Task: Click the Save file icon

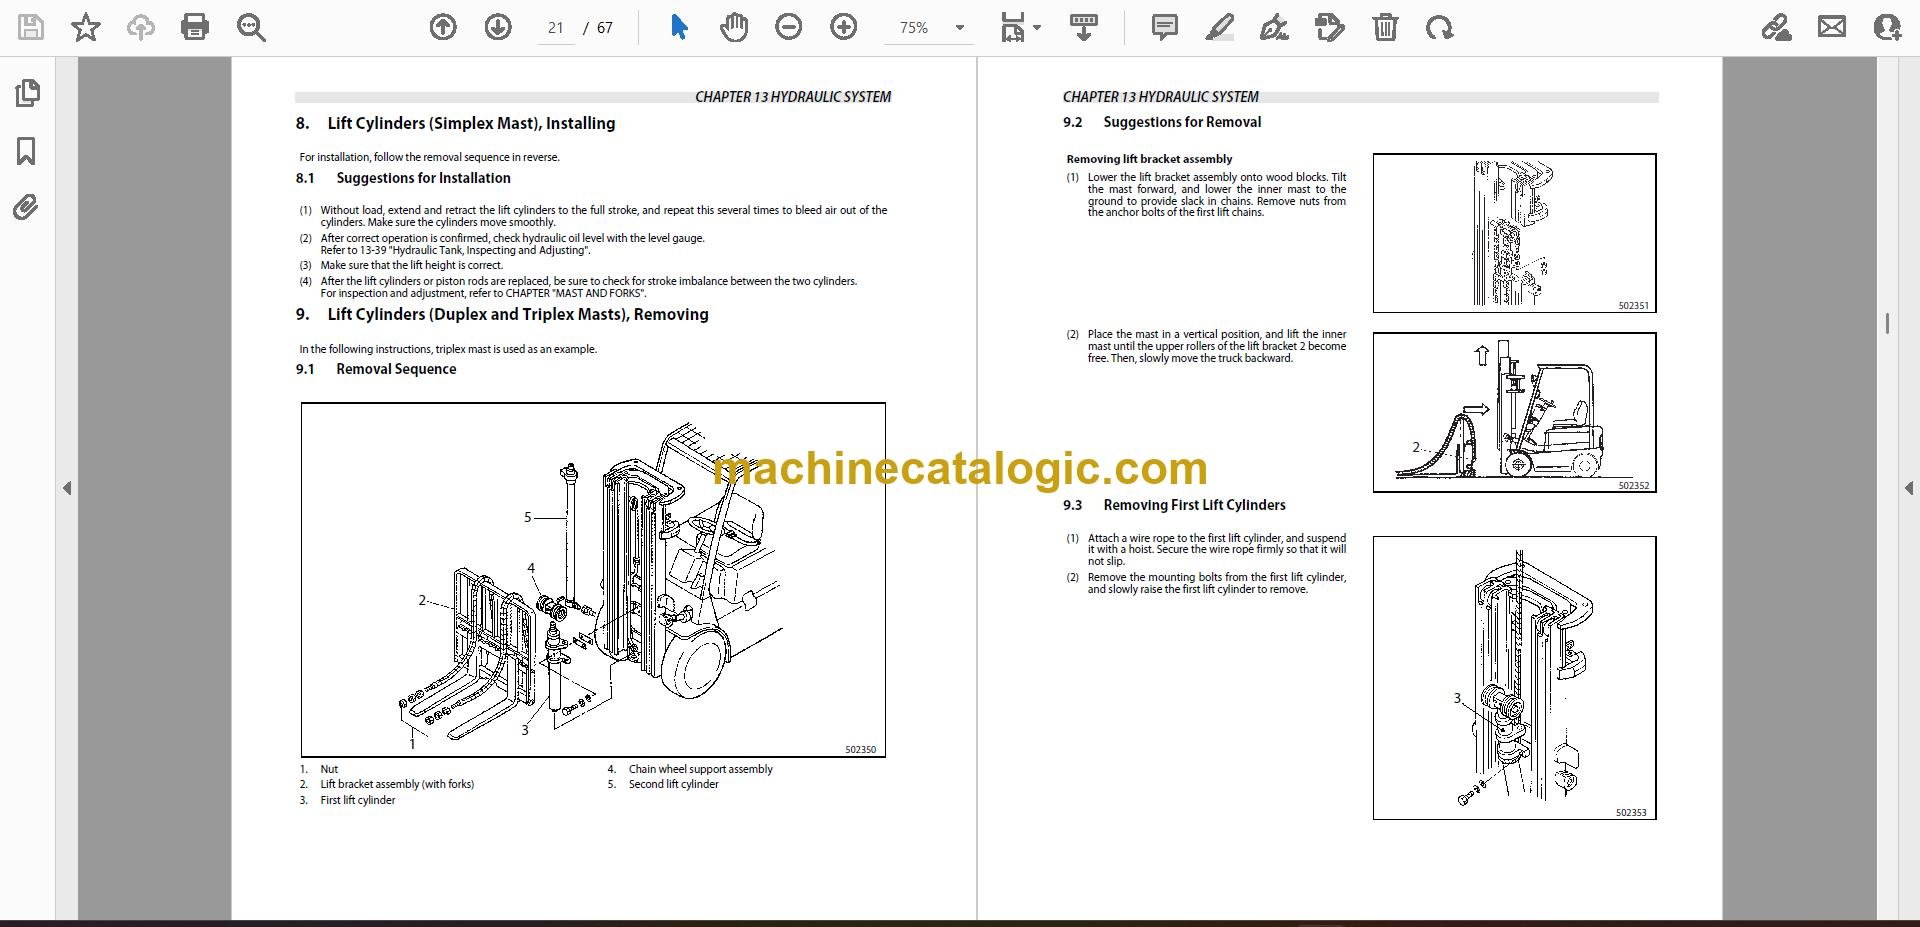Action: (x=31, y=28)
